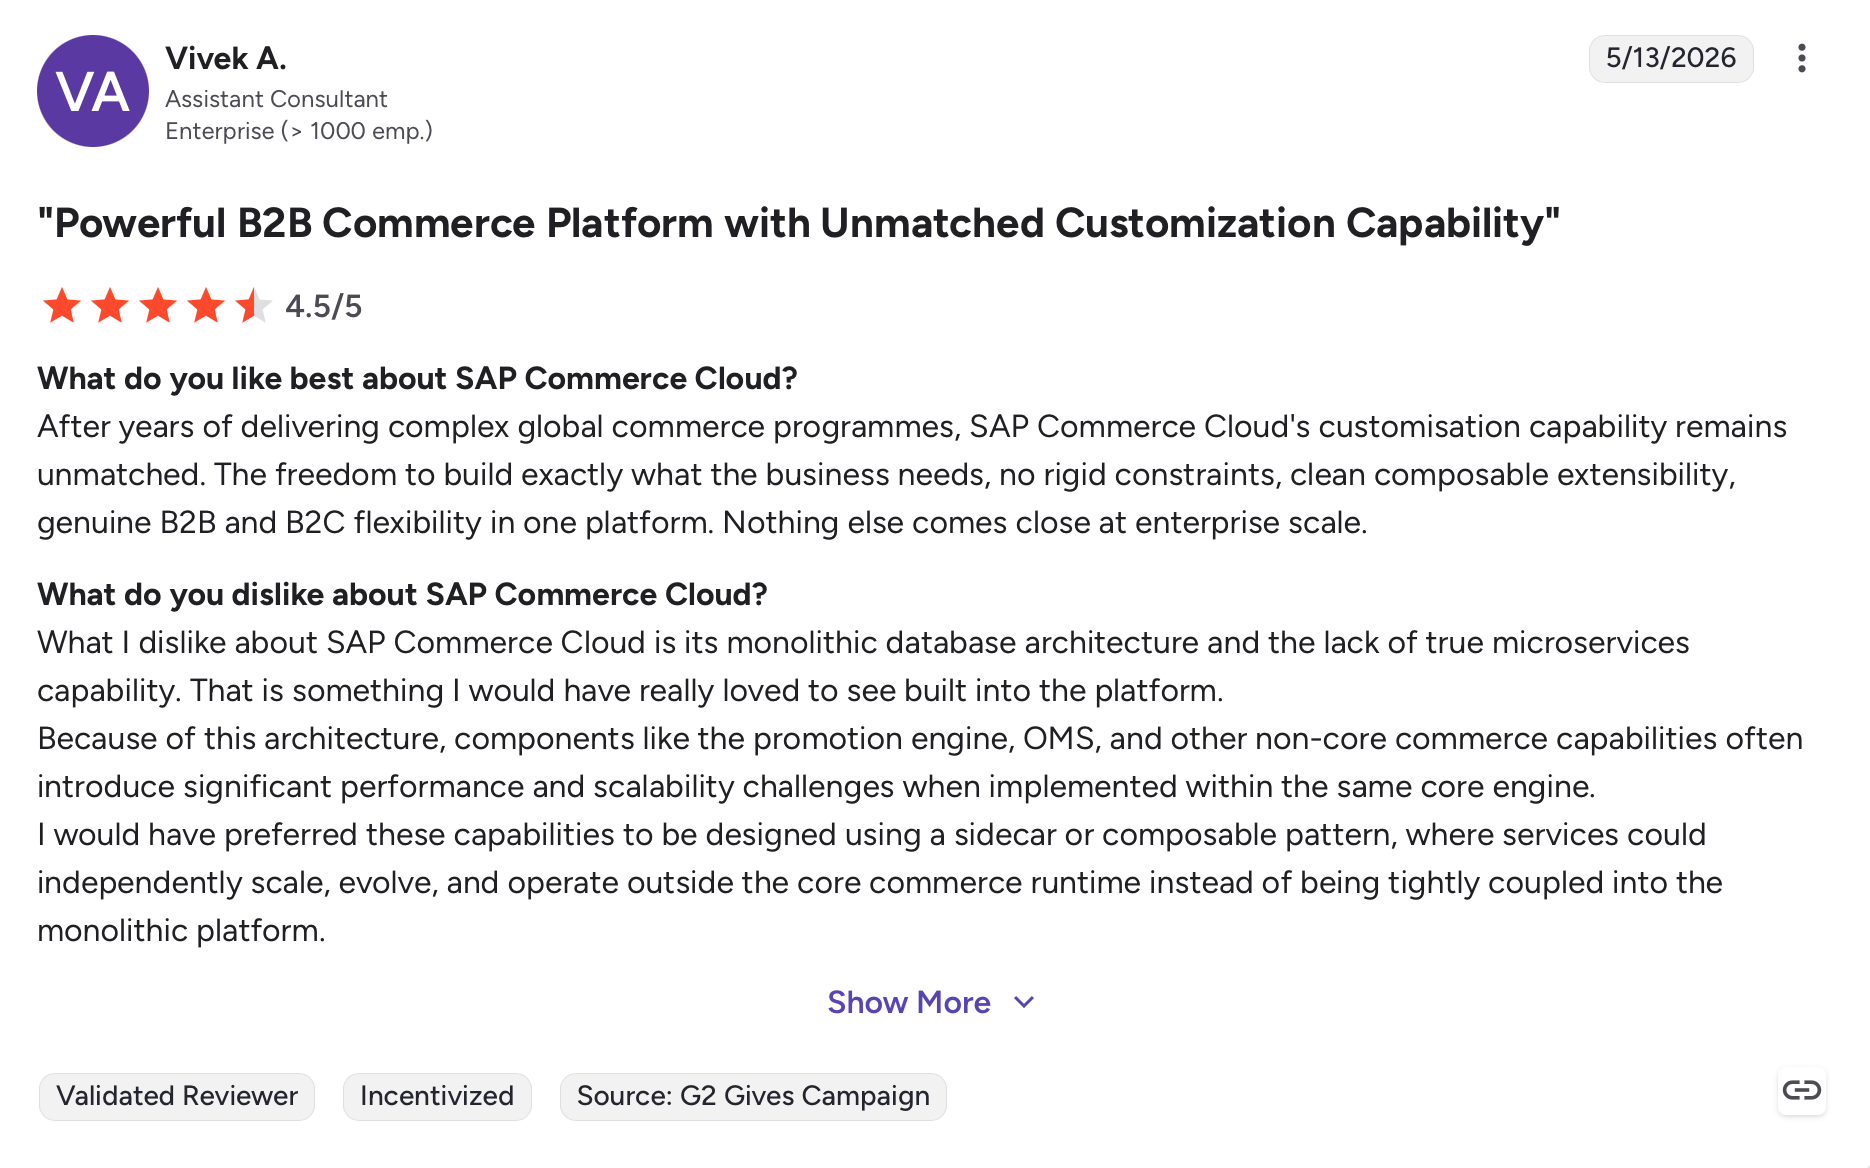Select the Incentivized badge
This screenshot has width=1870, height=1168.
coord(437,1096)
